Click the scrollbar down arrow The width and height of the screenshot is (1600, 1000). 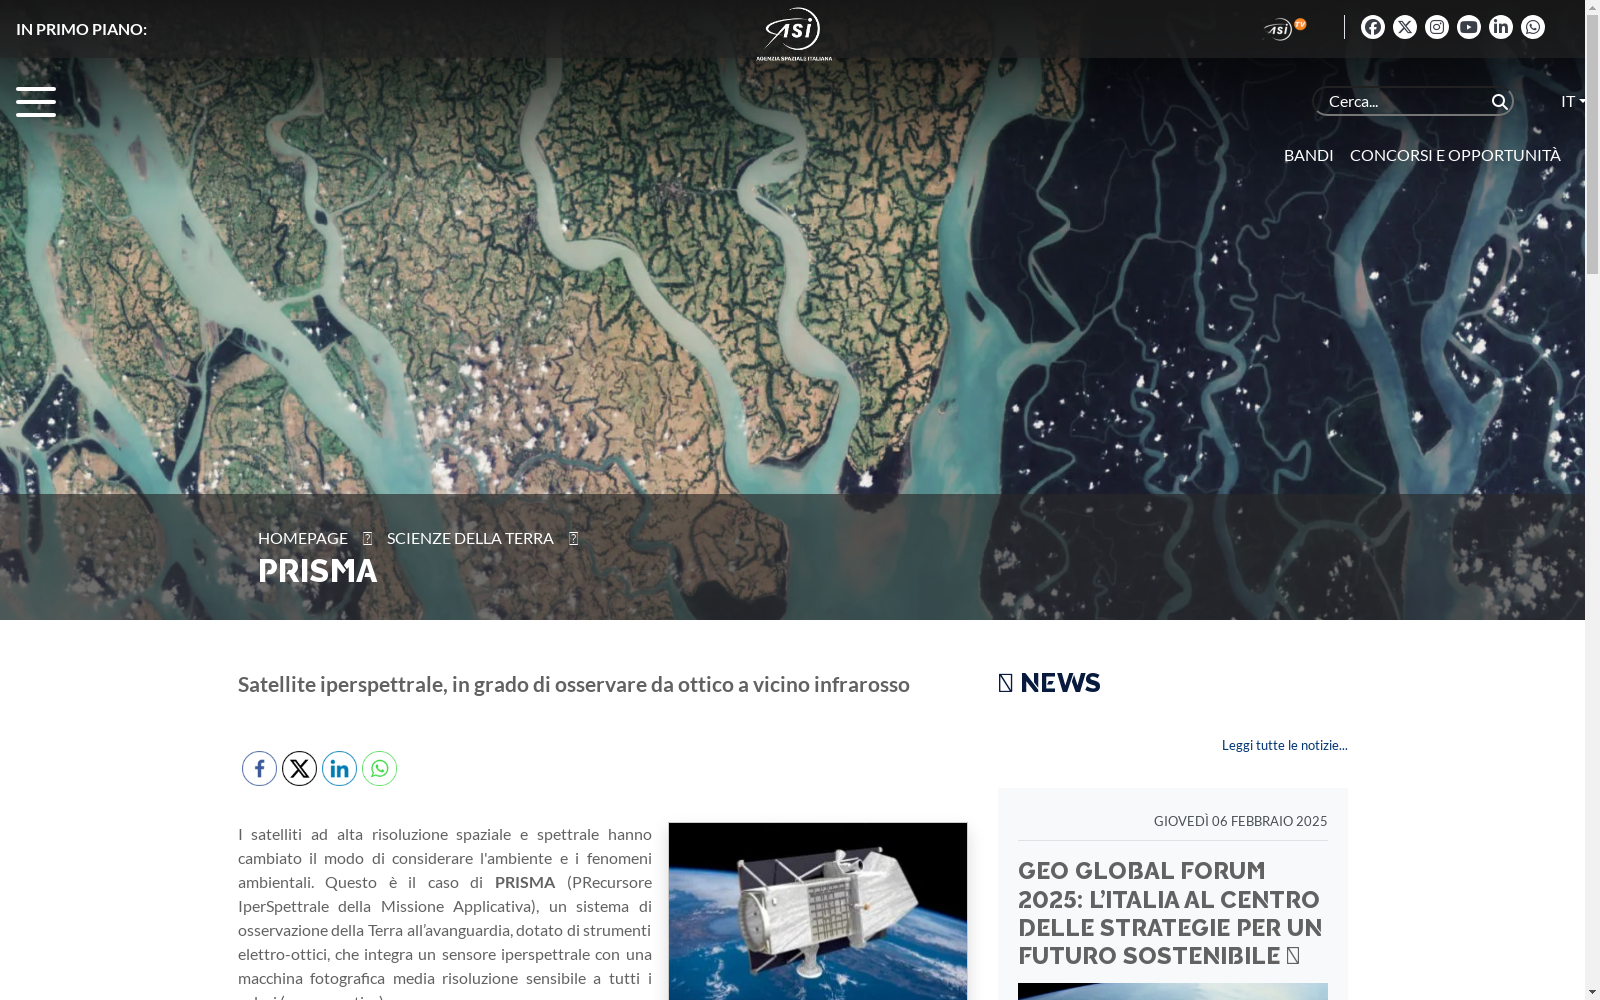tap(1592, 992)
